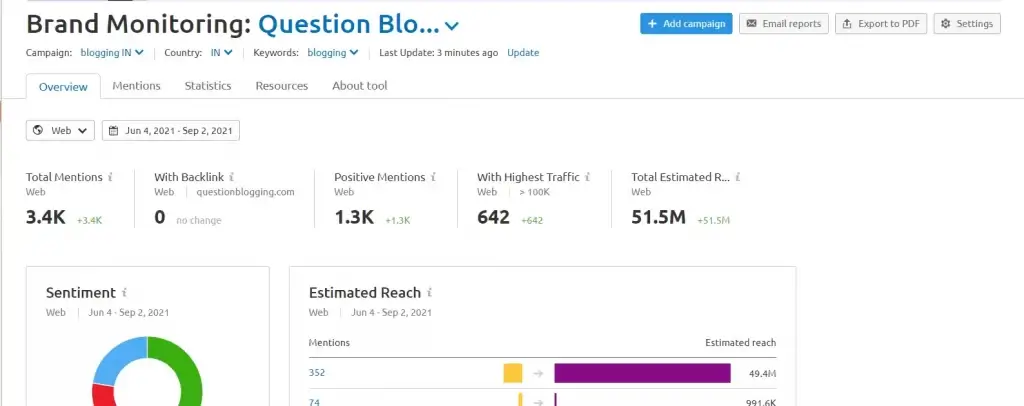Click info icon beside Sentiment heading

[124, 293]
